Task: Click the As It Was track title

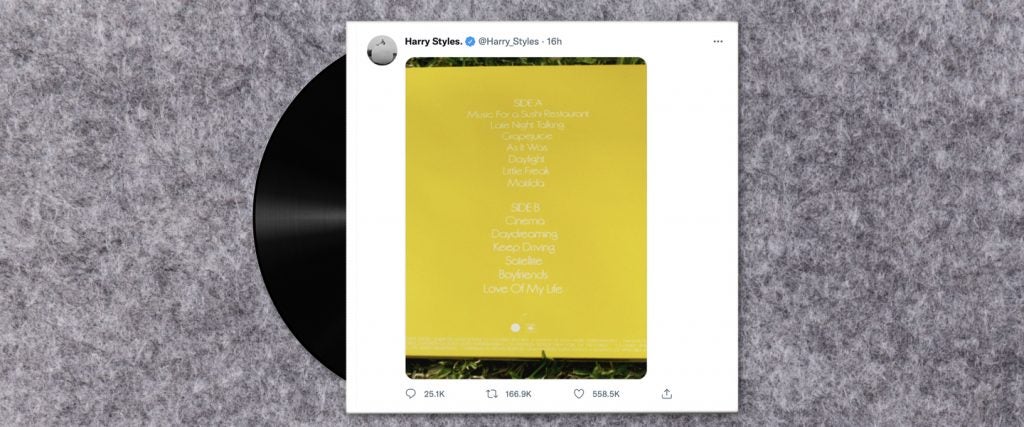Action: pos(527,148)
